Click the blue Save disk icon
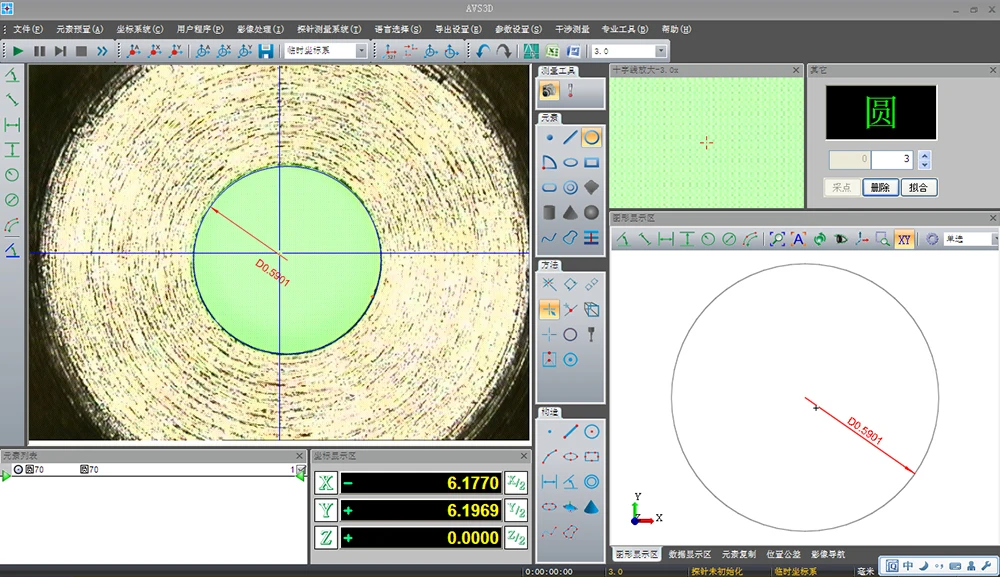Viewport: 1000px width, 577px height. 266,51
